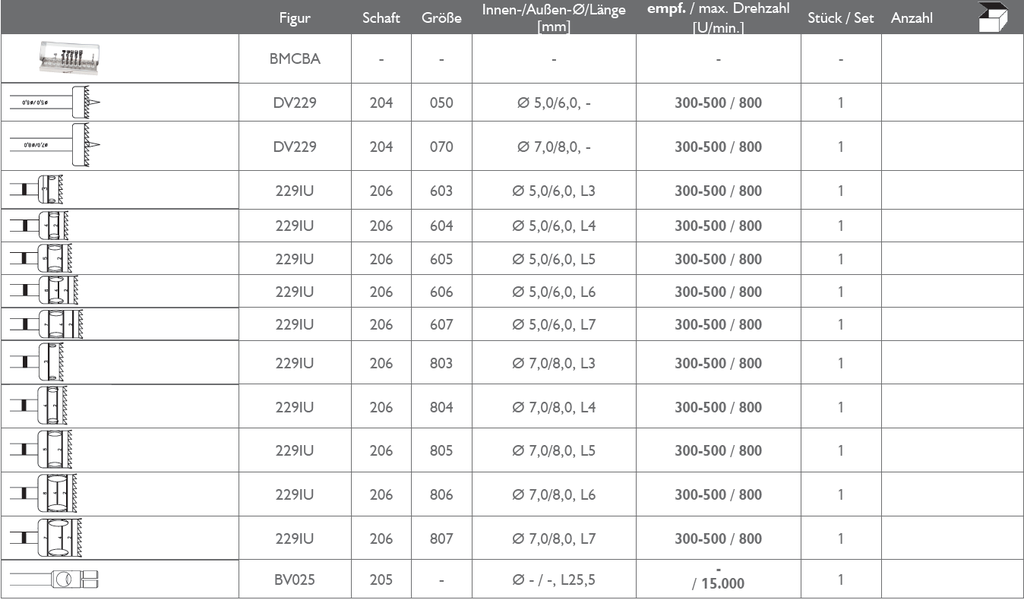
Task: Click the package box icon in header
Action: tap(993, 17)
